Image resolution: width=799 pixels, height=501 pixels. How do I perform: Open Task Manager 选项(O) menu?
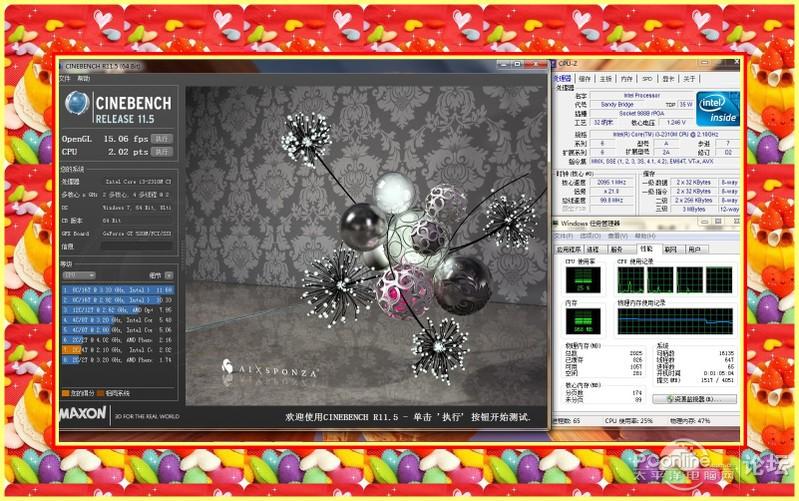point(590,236)
